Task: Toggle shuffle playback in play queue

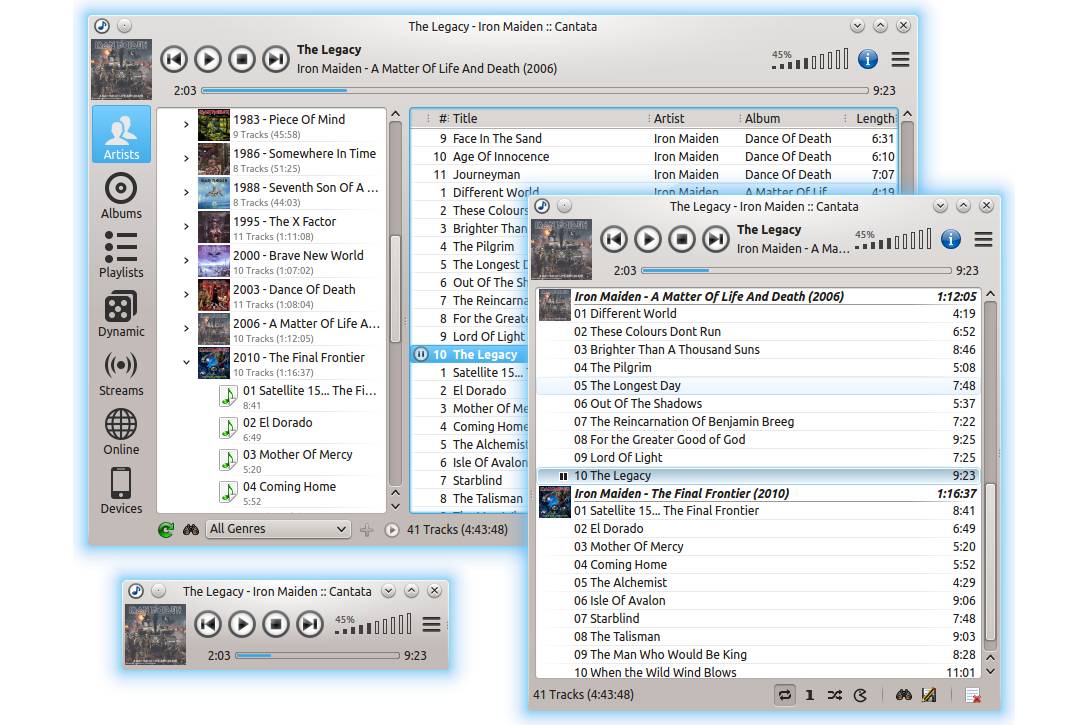Action: pos(834,695)
